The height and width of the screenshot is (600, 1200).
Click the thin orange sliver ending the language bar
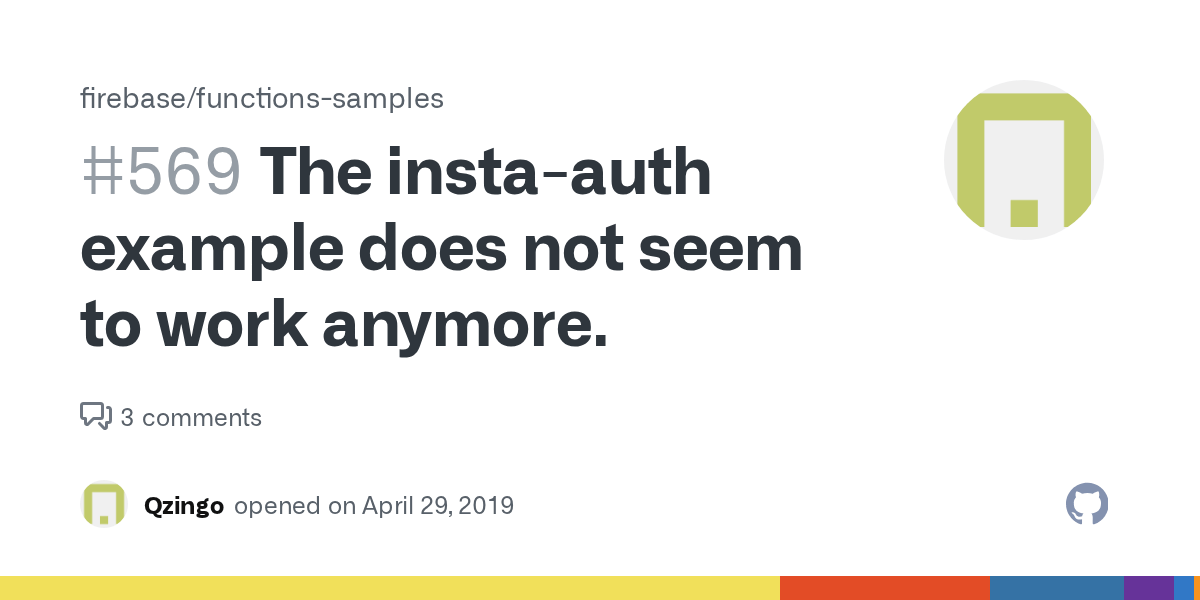click(1197, 588)
